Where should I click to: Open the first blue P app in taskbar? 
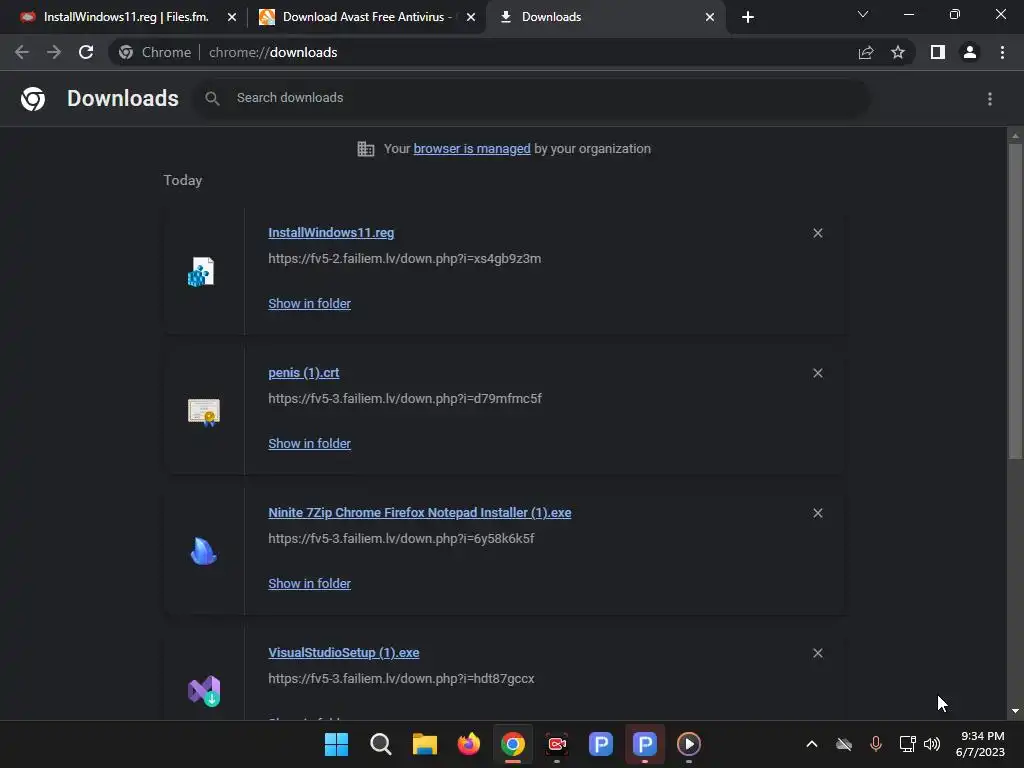click(601, 744)
